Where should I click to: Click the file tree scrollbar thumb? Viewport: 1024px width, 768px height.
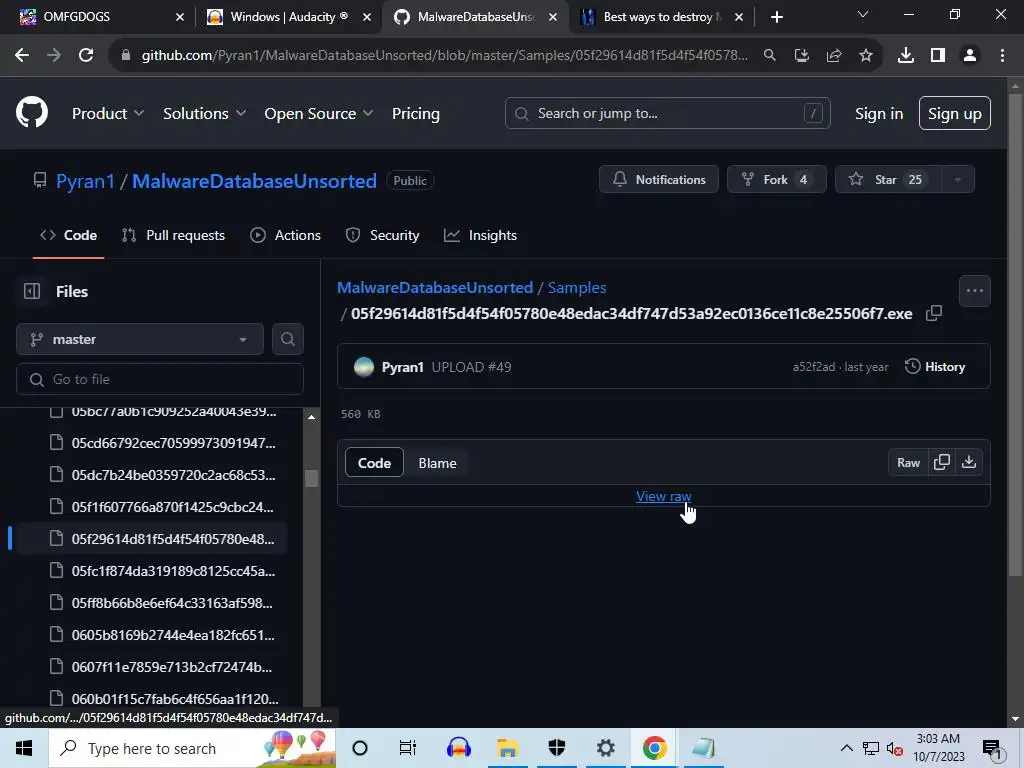312,478
